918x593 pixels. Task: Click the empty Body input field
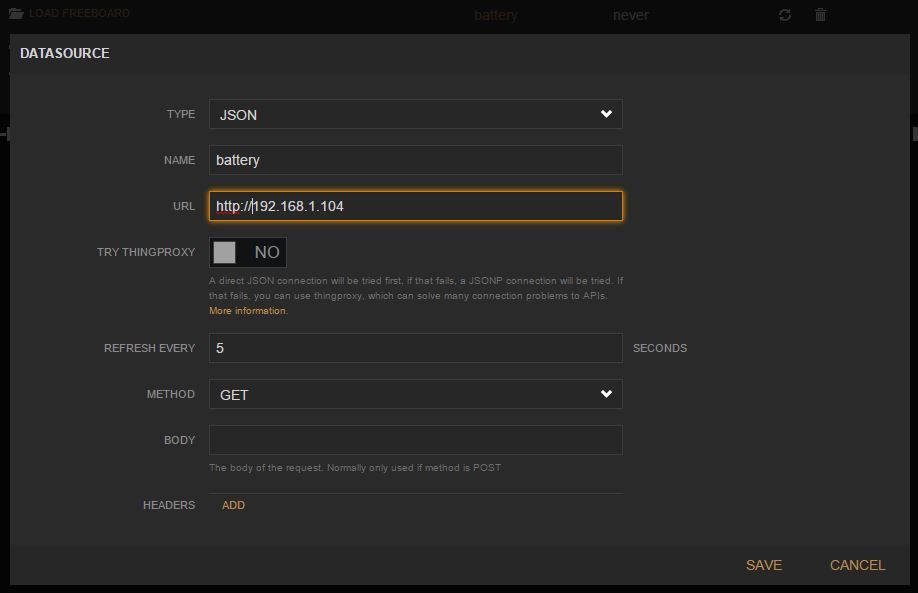416,440
